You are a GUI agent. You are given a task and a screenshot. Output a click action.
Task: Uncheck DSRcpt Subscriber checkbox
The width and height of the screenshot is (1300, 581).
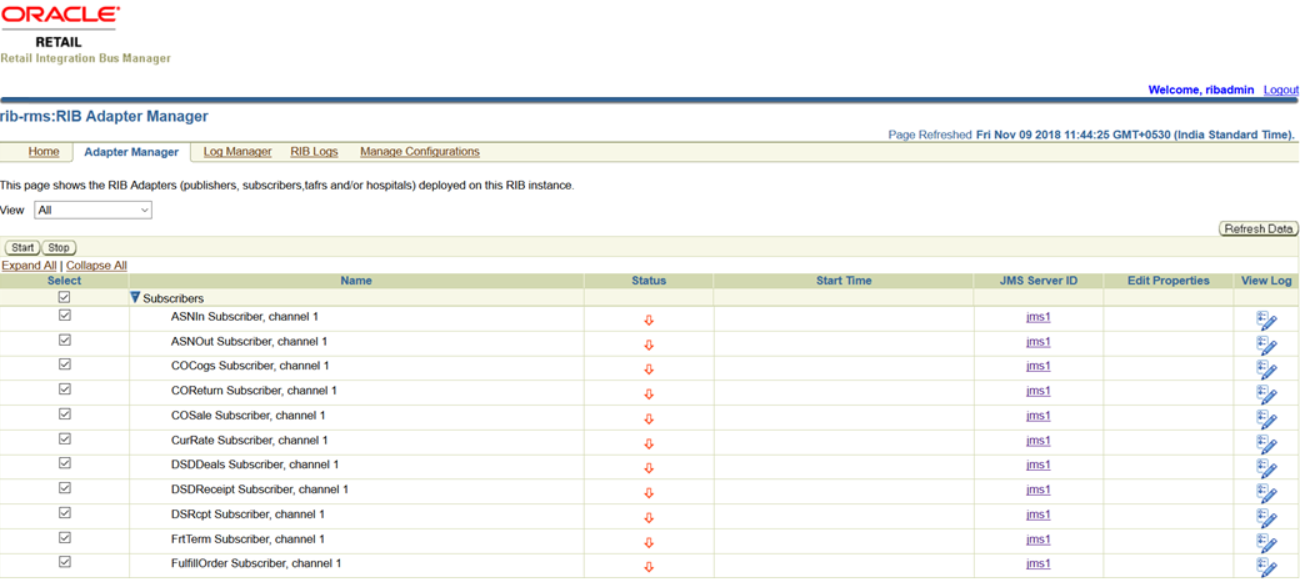click(65, 512)
